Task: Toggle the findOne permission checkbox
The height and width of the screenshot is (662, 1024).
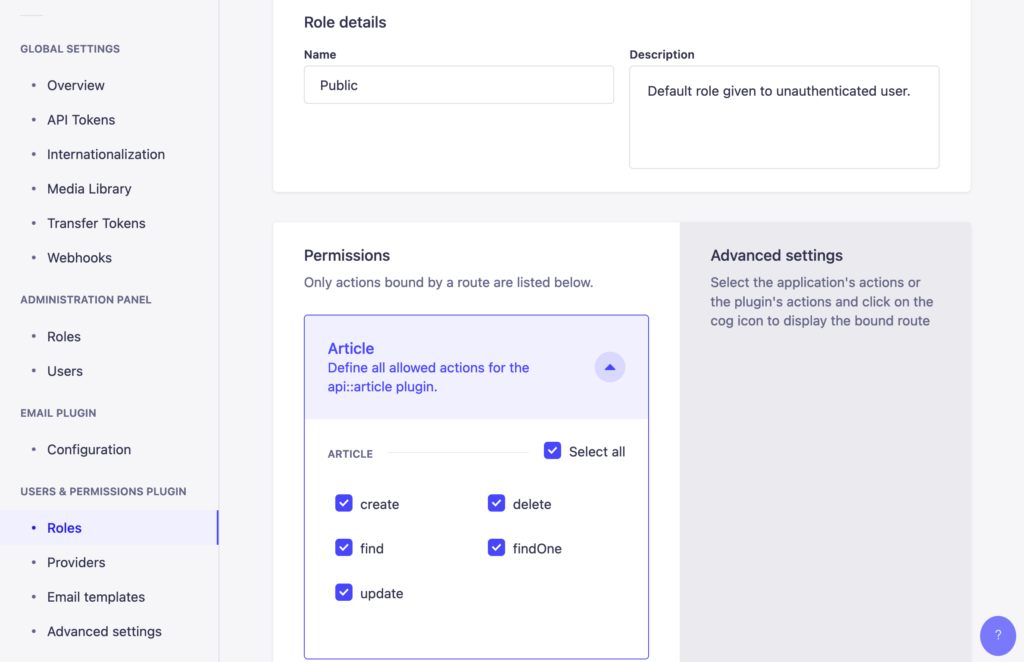Action: tap(496, 547)
